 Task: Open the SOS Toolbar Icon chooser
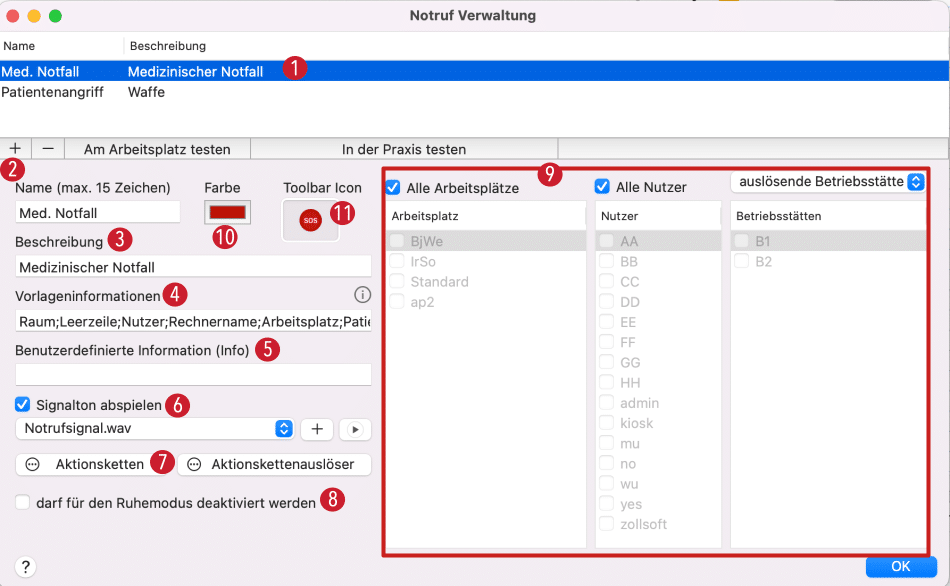[x=310, y=221]
